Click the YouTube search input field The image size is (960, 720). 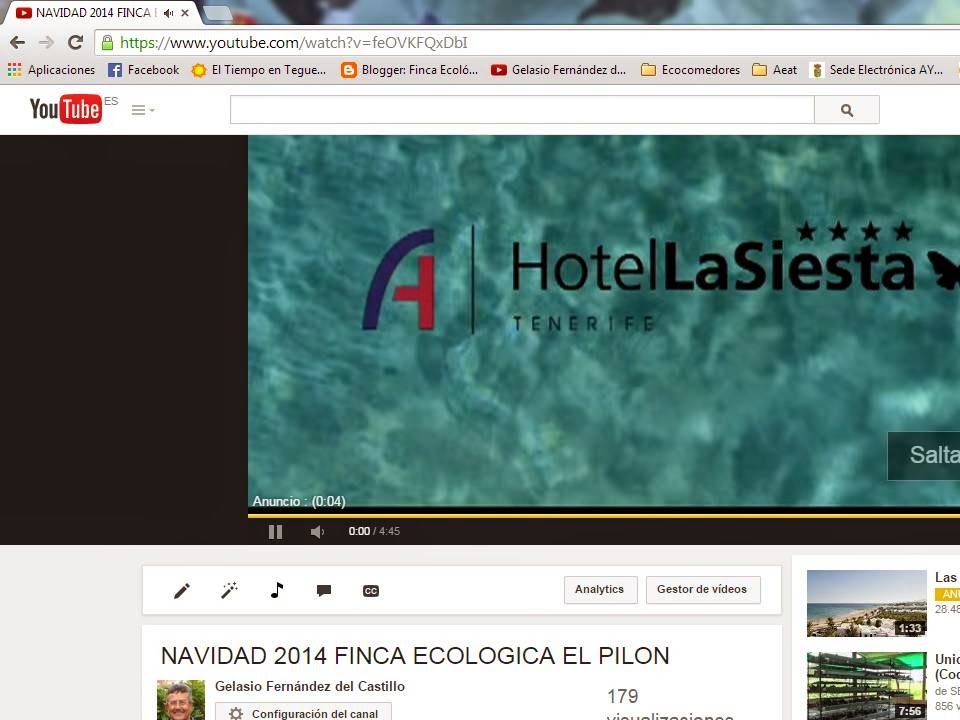click(522, 110)
